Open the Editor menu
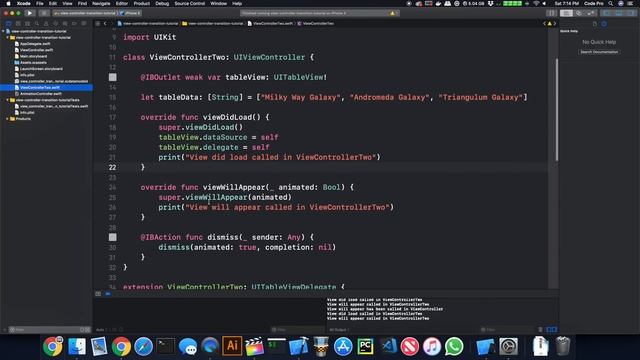 [x=122, y=3]
